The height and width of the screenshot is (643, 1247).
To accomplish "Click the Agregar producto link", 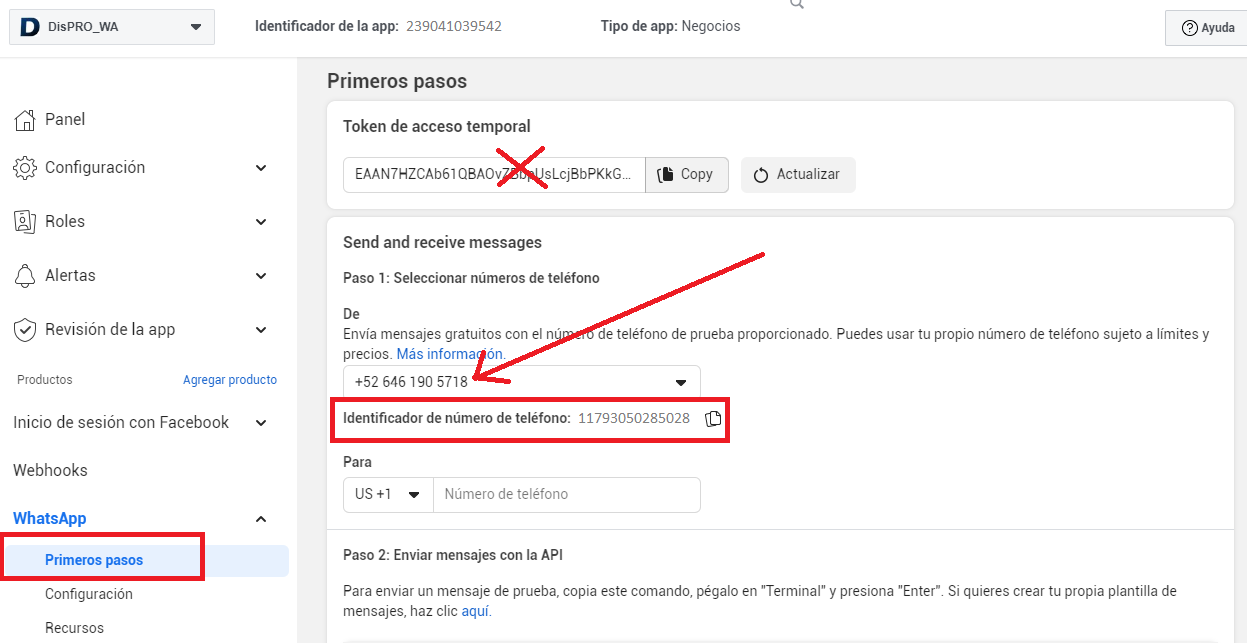I will tap(230, 380).
